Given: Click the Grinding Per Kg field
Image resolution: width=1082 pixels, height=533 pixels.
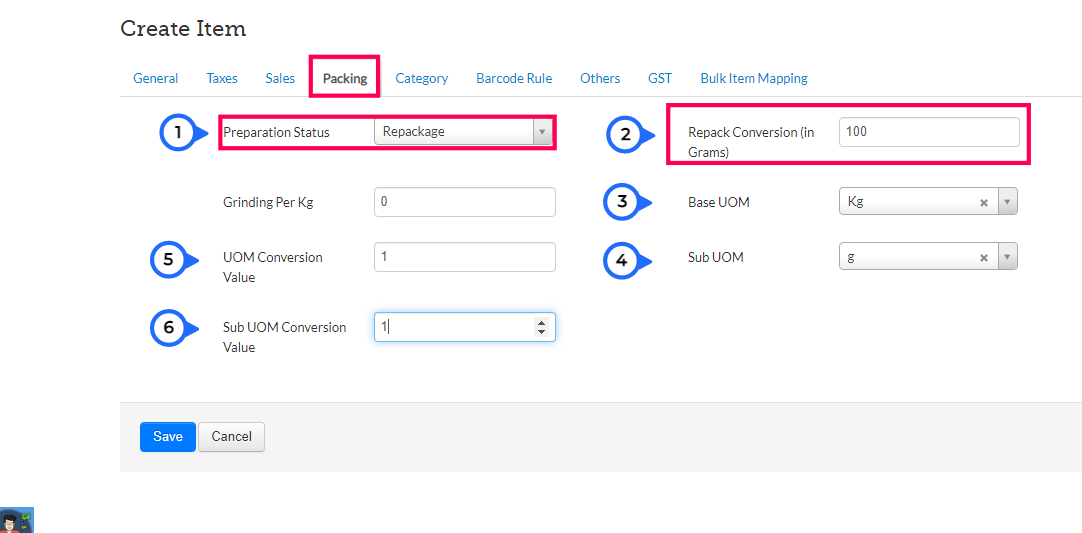Looking at the screenshot, I should [464, 202].
